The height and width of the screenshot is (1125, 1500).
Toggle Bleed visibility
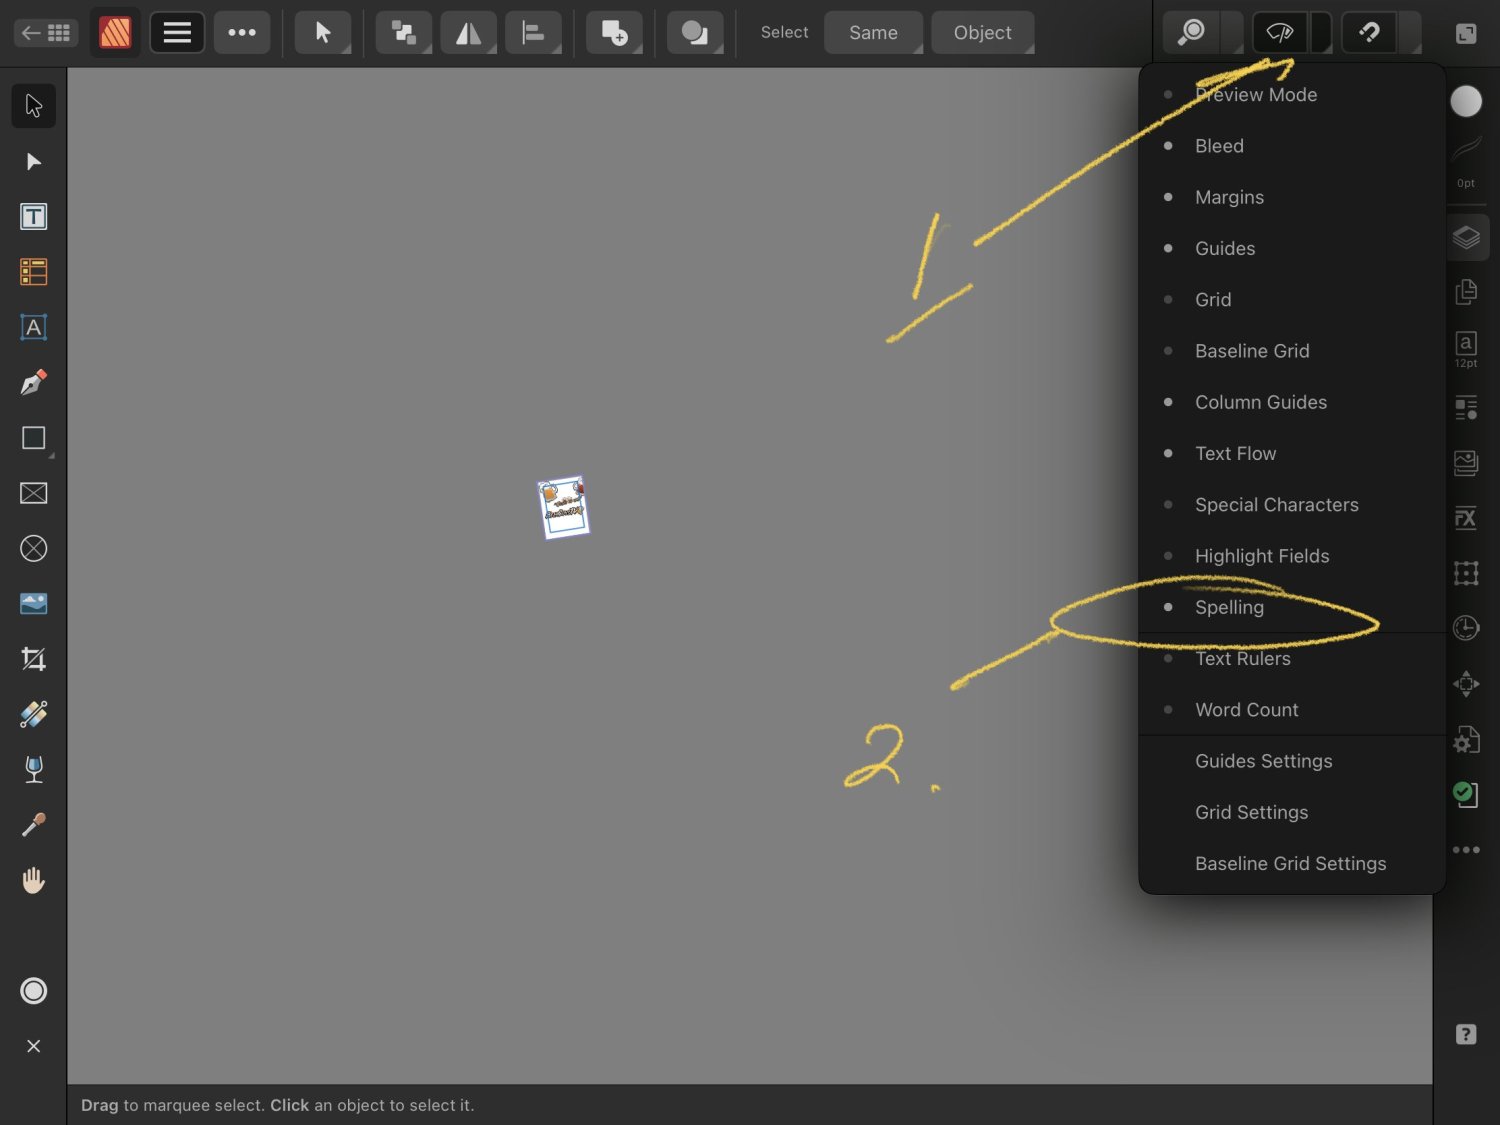tap(1292, 146)
